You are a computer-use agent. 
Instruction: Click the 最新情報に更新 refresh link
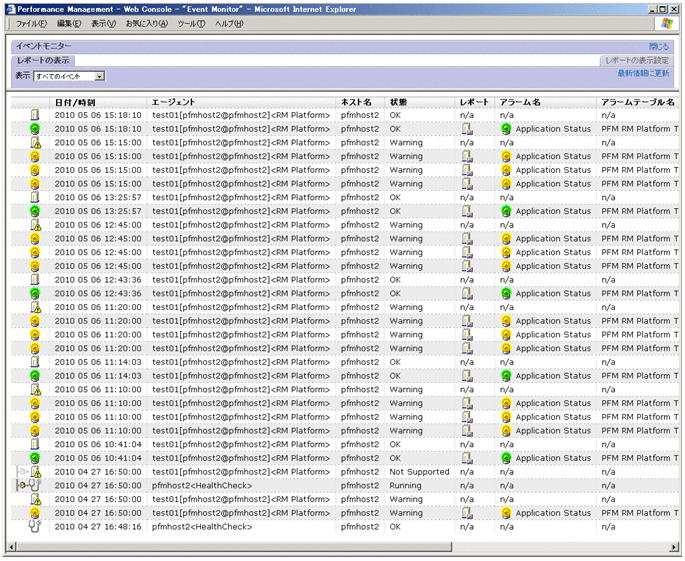[643, 73]
